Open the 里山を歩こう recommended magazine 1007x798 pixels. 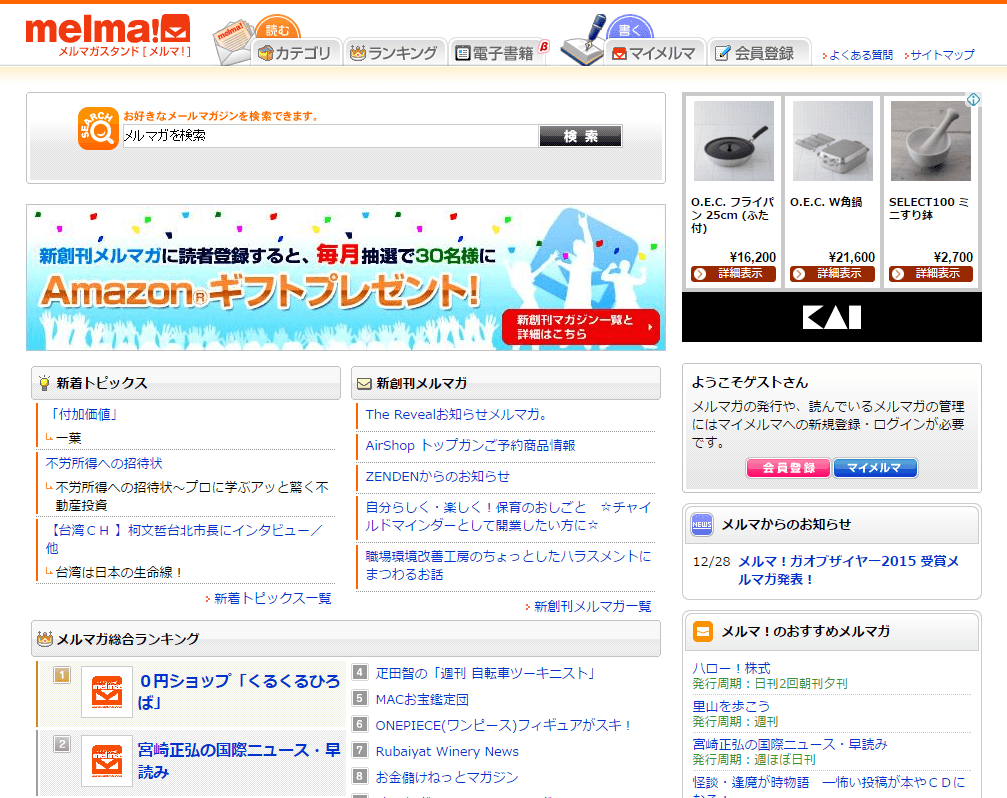click(x=730, y=706)
